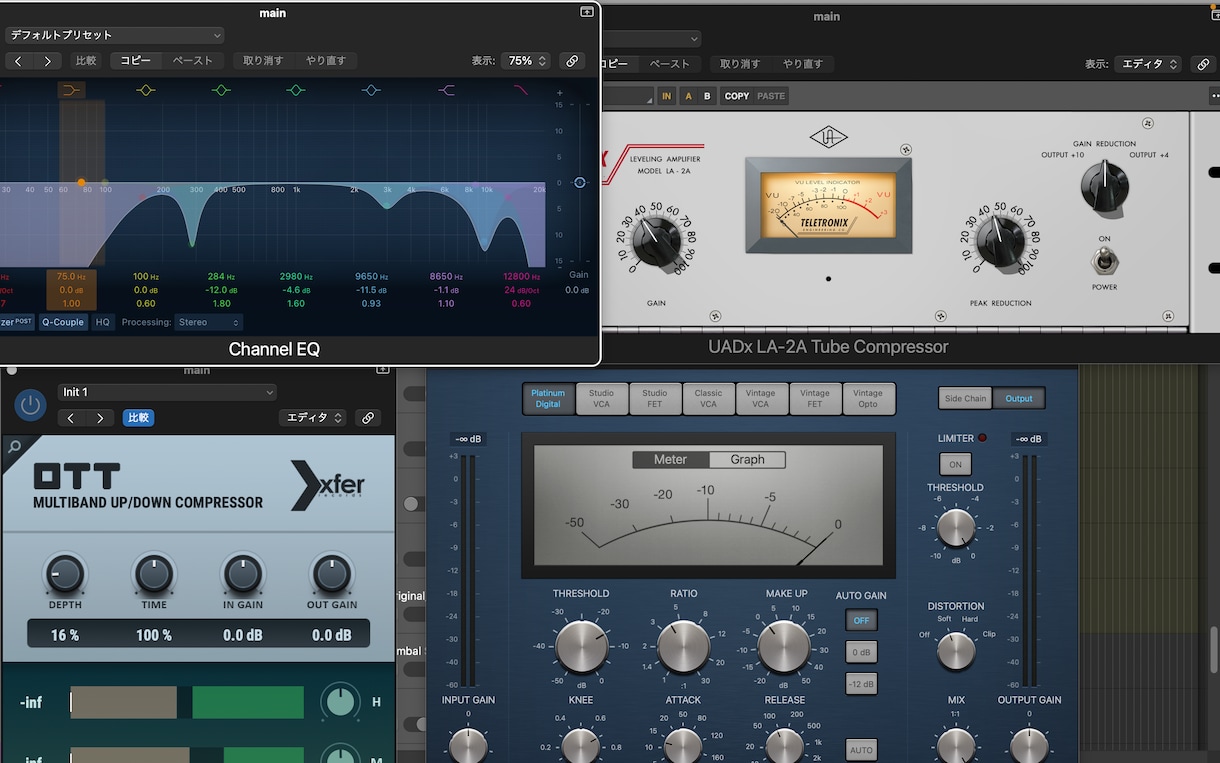1220x763 pixels.
Task: Toggle the limiter ON button in compressor
Action: point(955,464)
